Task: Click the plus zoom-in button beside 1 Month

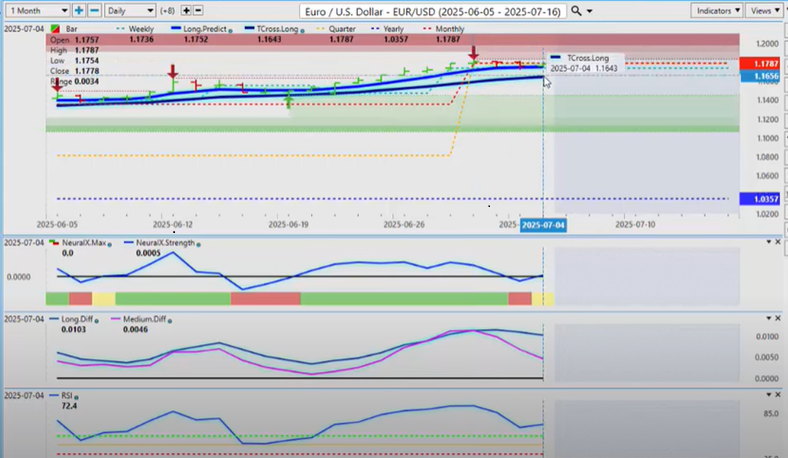Action: point(78,11)
